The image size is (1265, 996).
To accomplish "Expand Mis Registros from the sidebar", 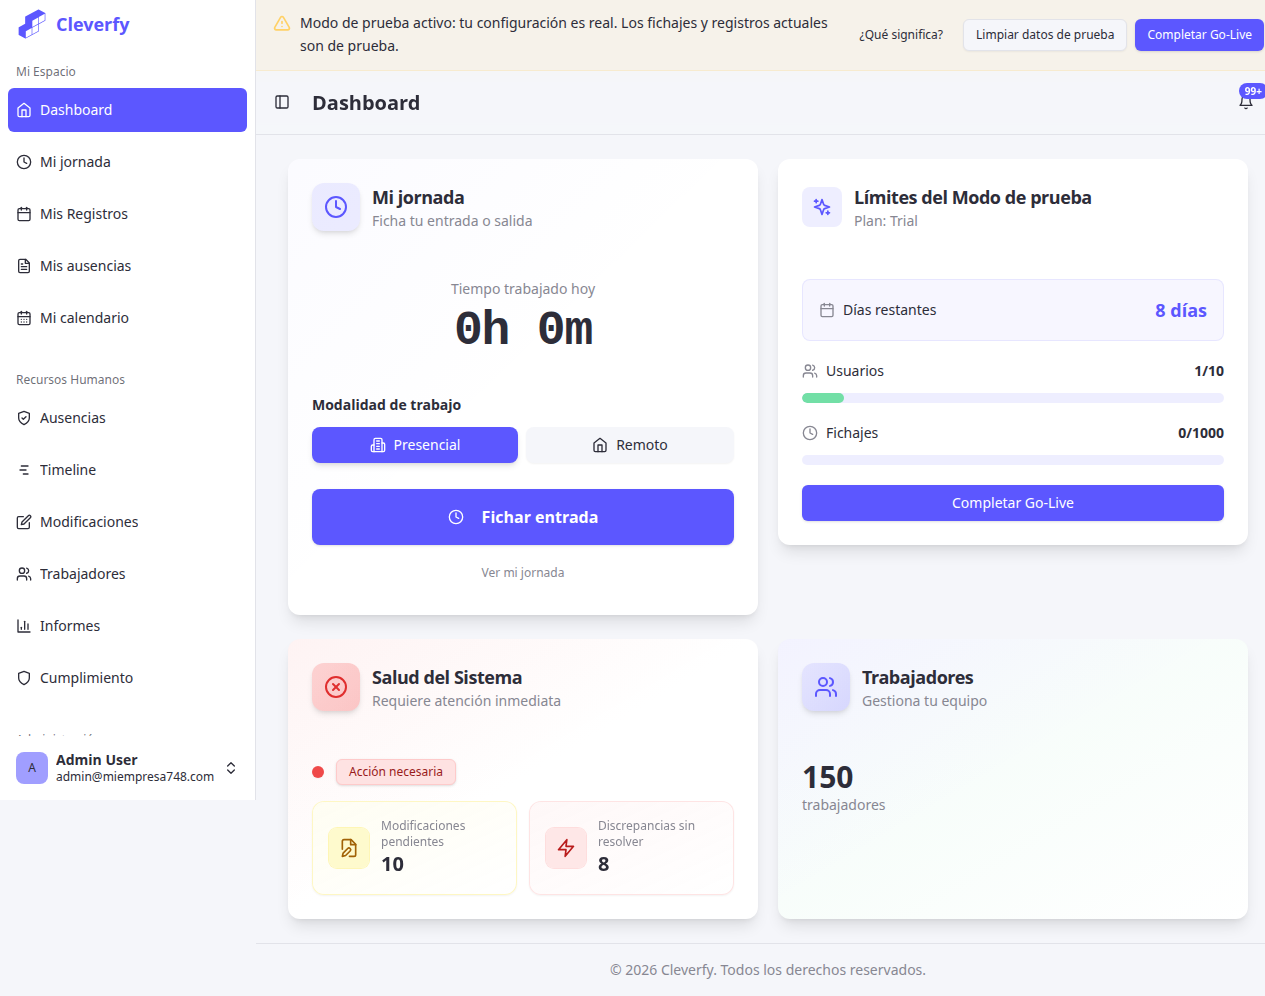I will pyautogui.click(x=83, y=213).
